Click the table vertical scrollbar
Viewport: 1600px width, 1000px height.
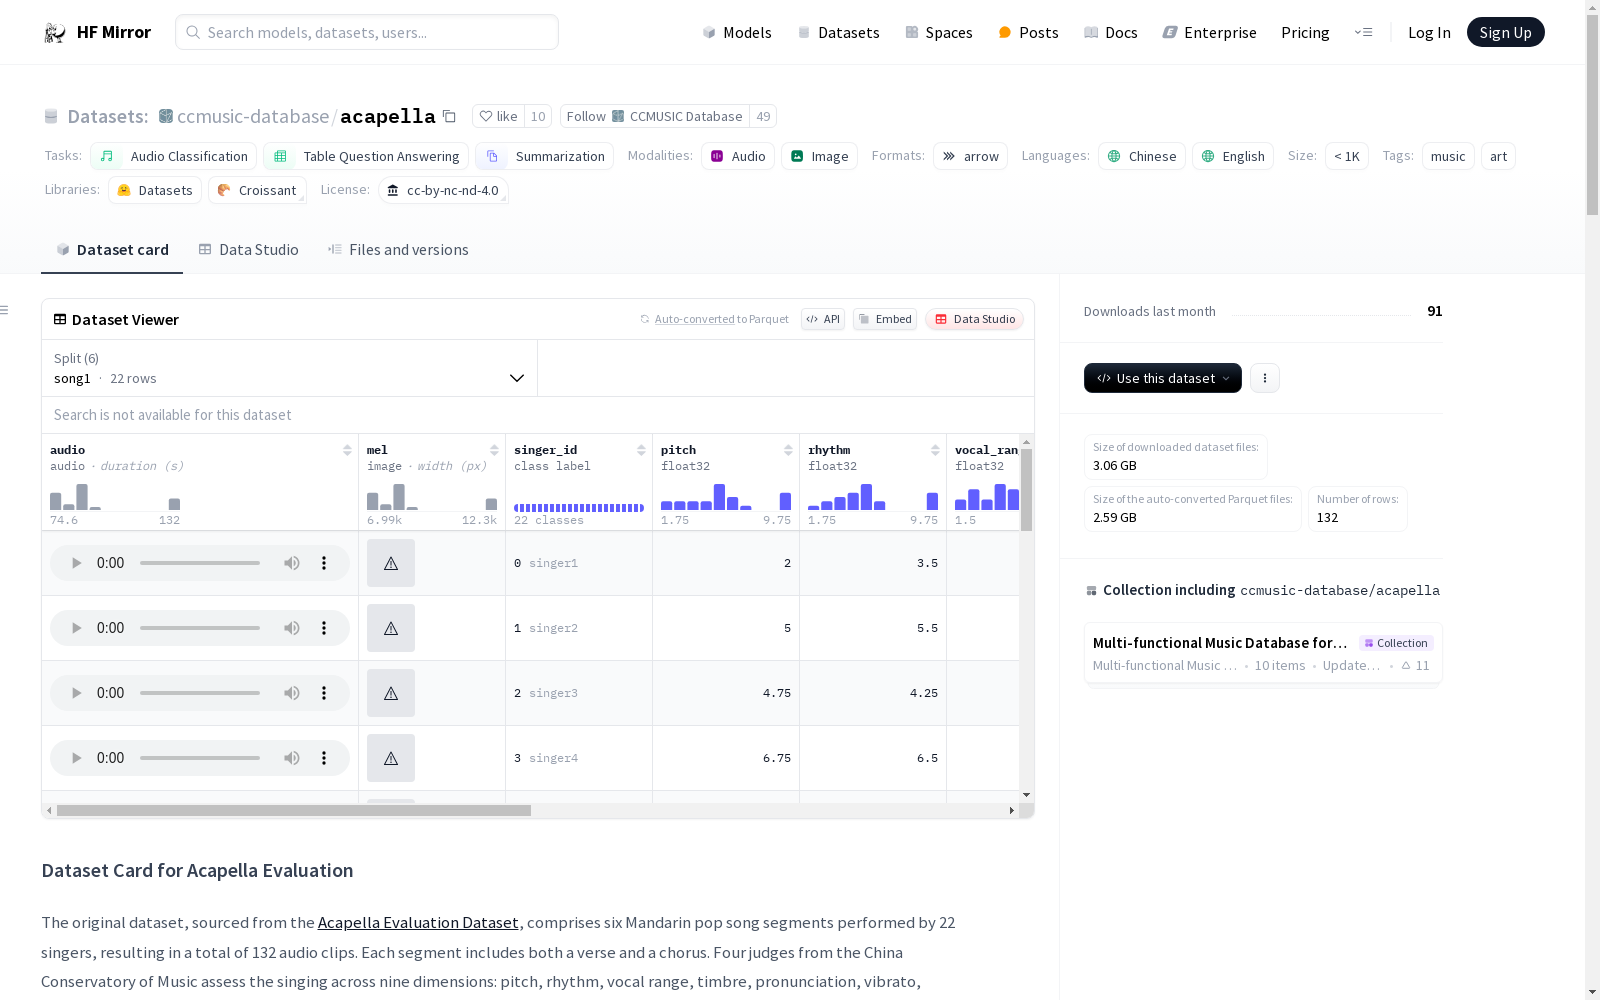1026,490
